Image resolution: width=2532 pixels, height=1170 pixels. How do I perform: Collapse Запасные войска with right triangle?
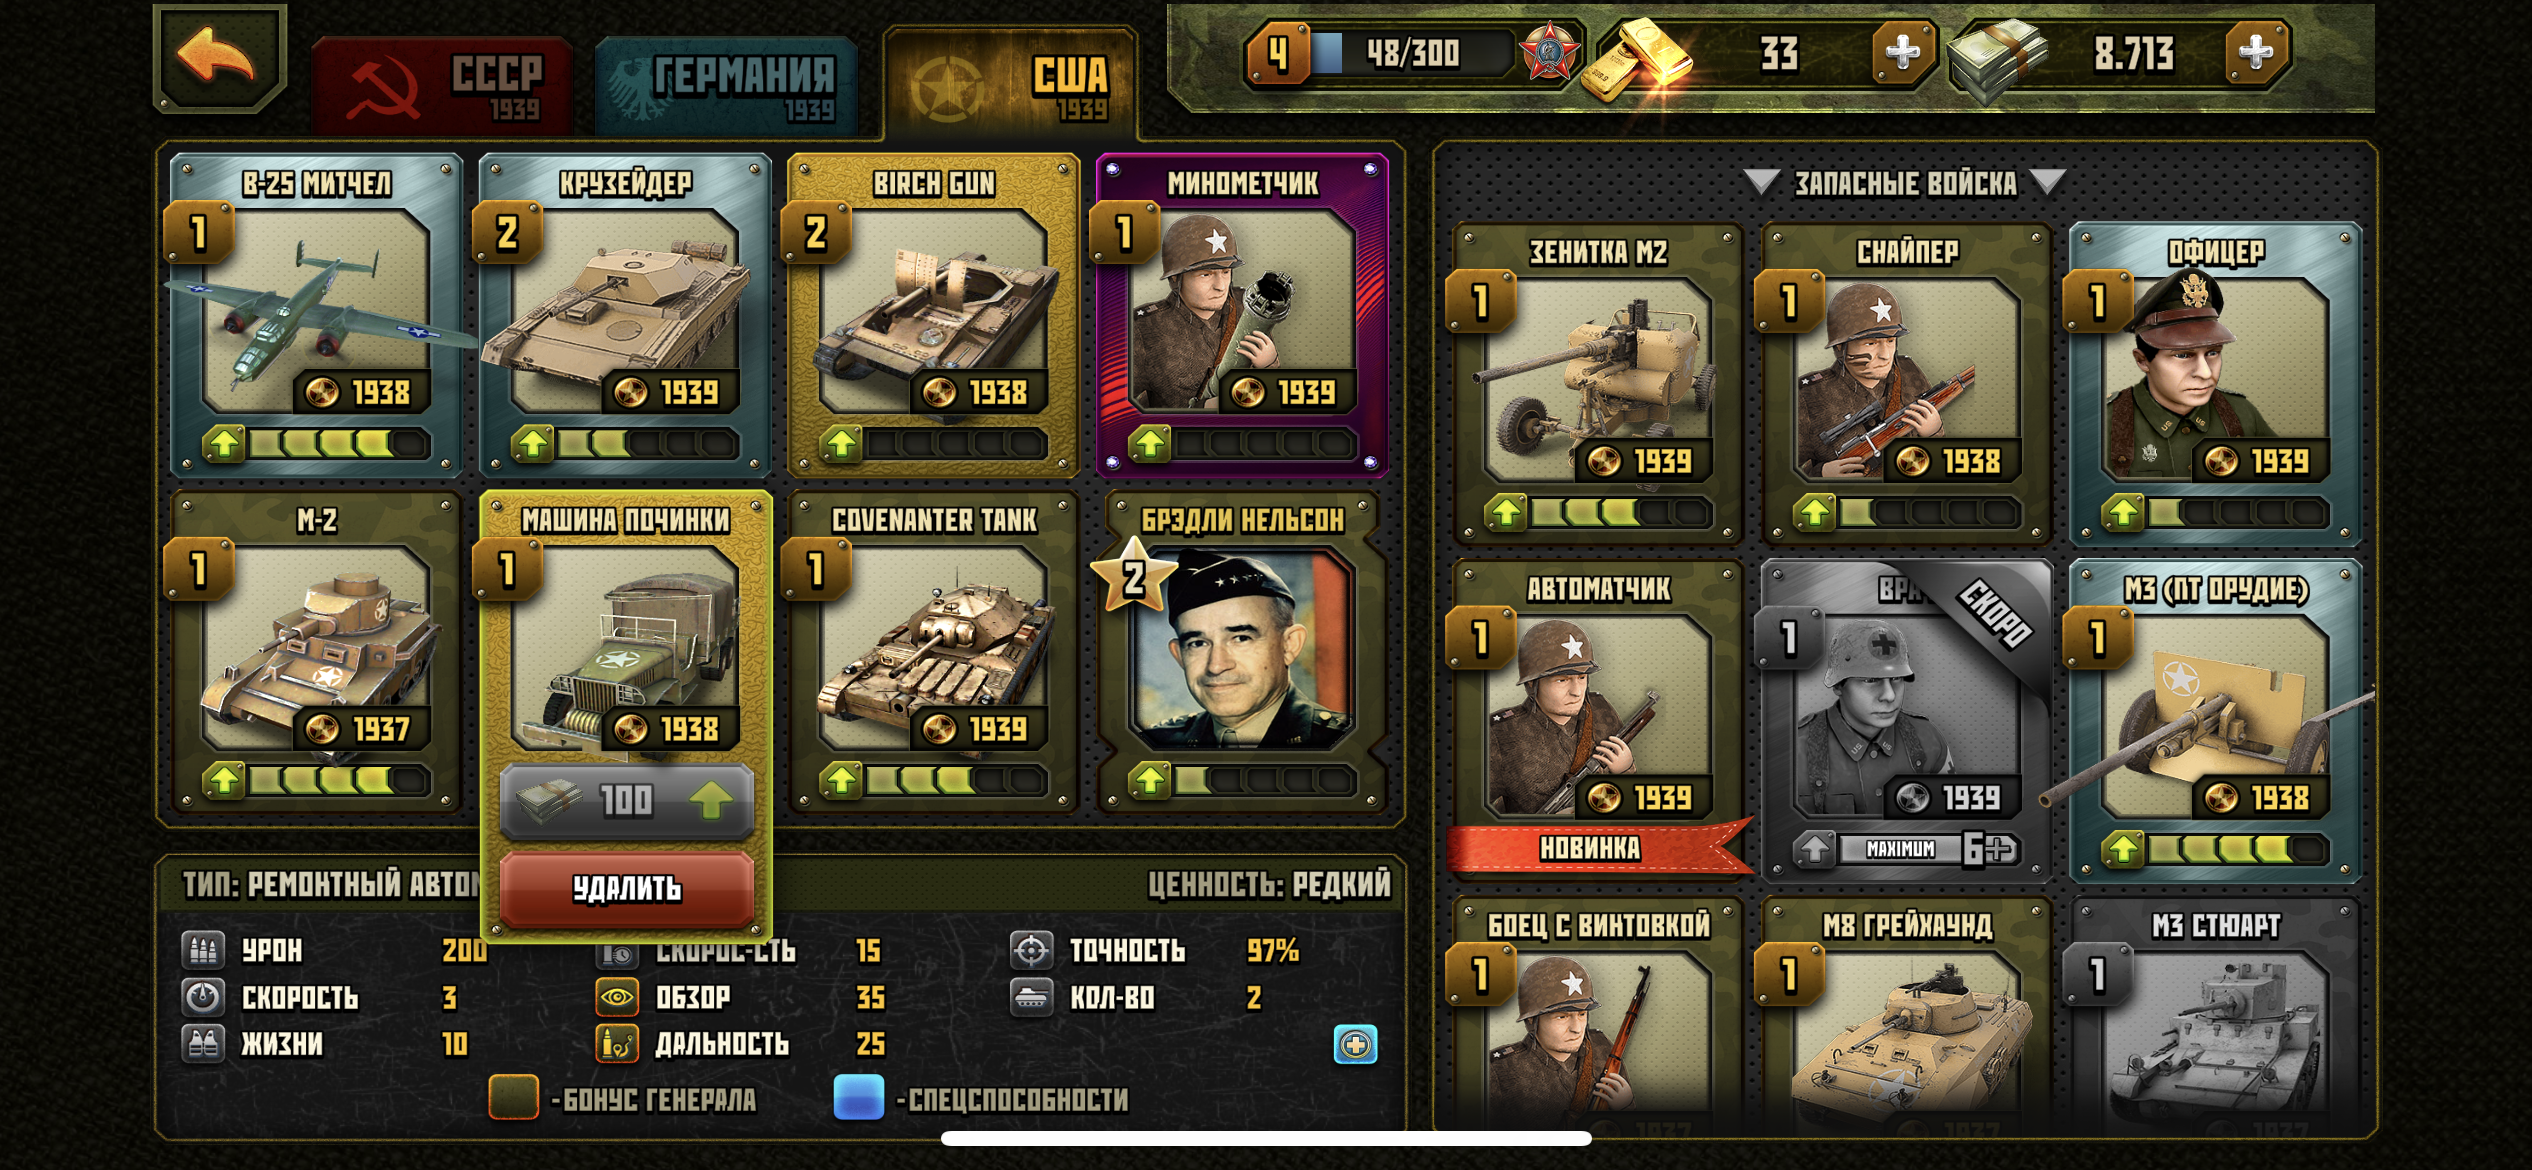point(2047,182)
